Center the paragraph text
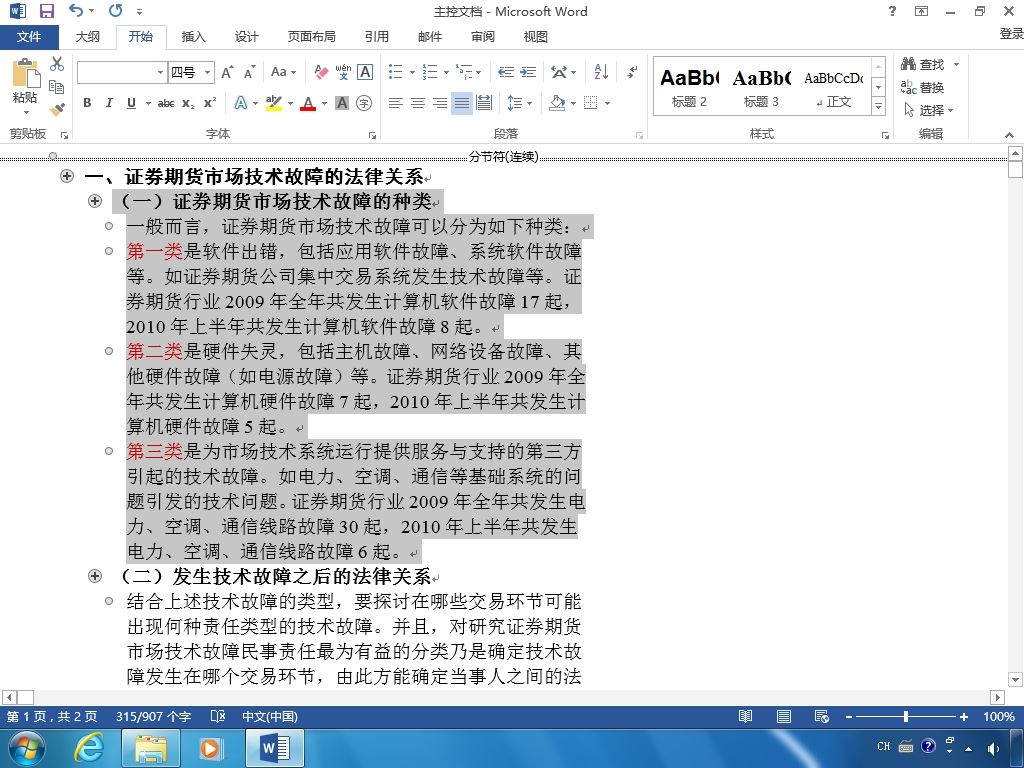The width and height of the screenshot is (1024, 768). coord(417,103)
